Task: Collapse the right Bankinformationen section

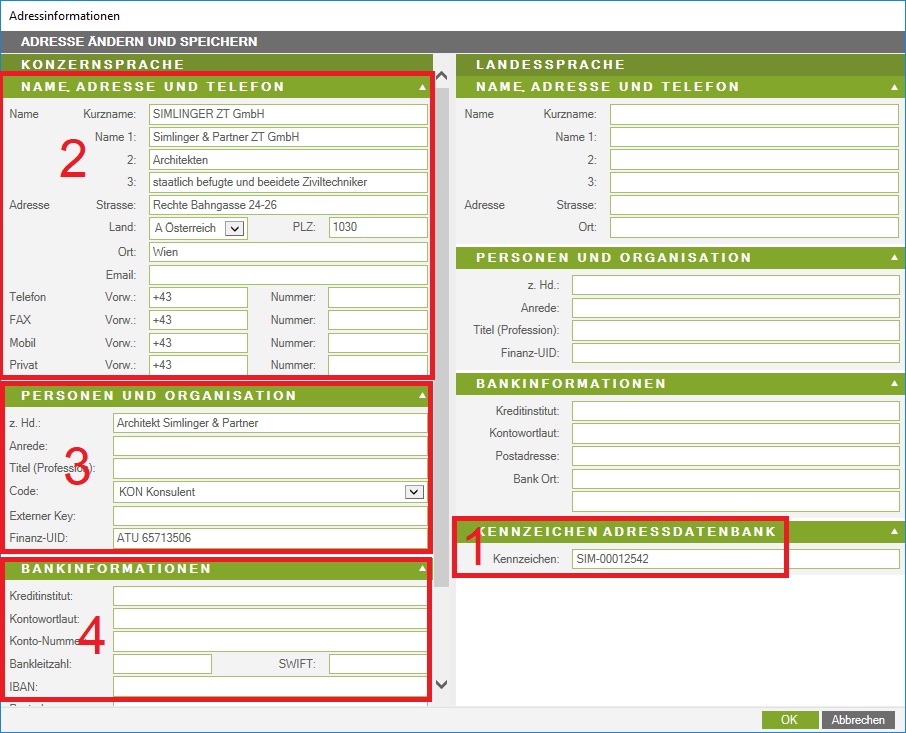Action: click(894, 384)
